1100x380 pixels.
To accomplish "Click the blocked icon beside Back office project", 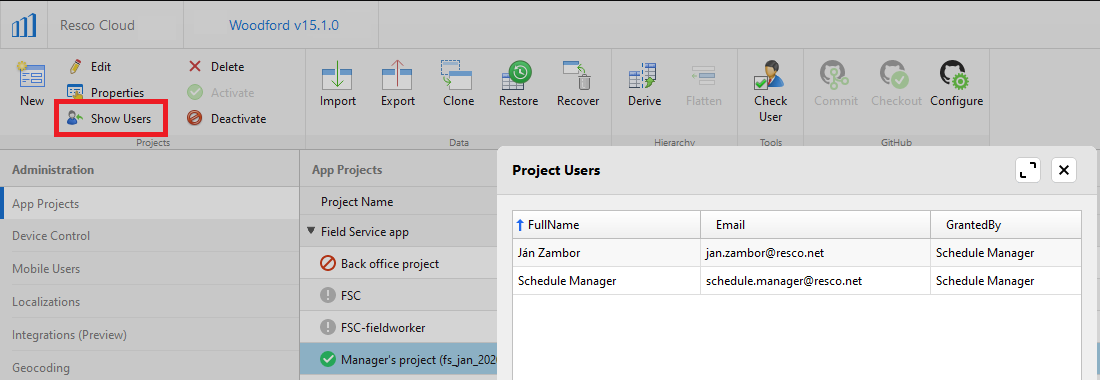I will (x=328, y=264).
